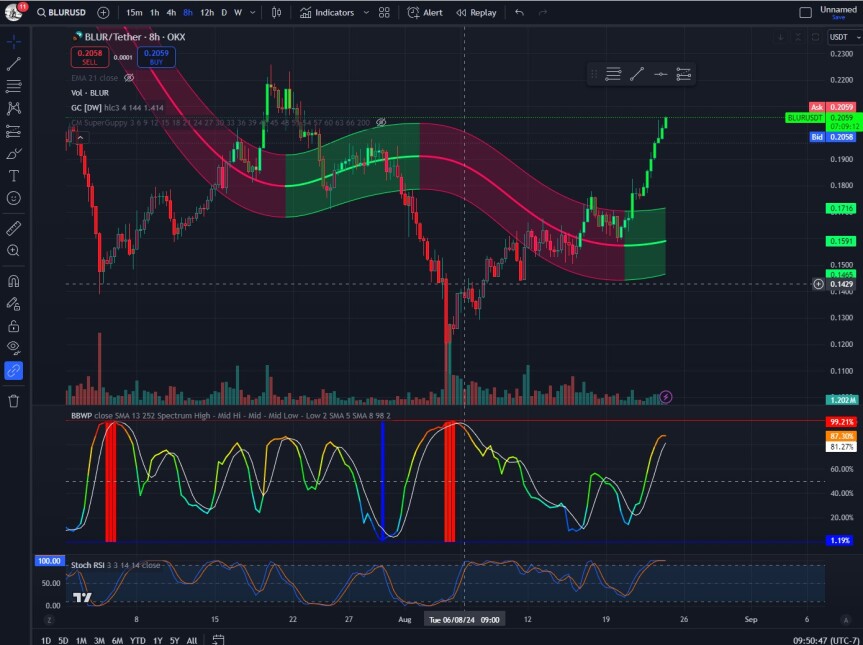The height and width of the screenshot is (645, 863).
Task: Expand the timeframe interval dropdown
Action: tap(253, 13)
